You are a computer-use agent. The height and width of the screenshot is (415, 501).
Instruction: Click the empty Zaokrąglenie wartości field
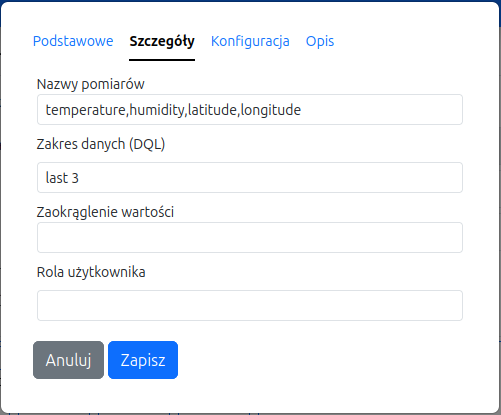click(250, 238)
